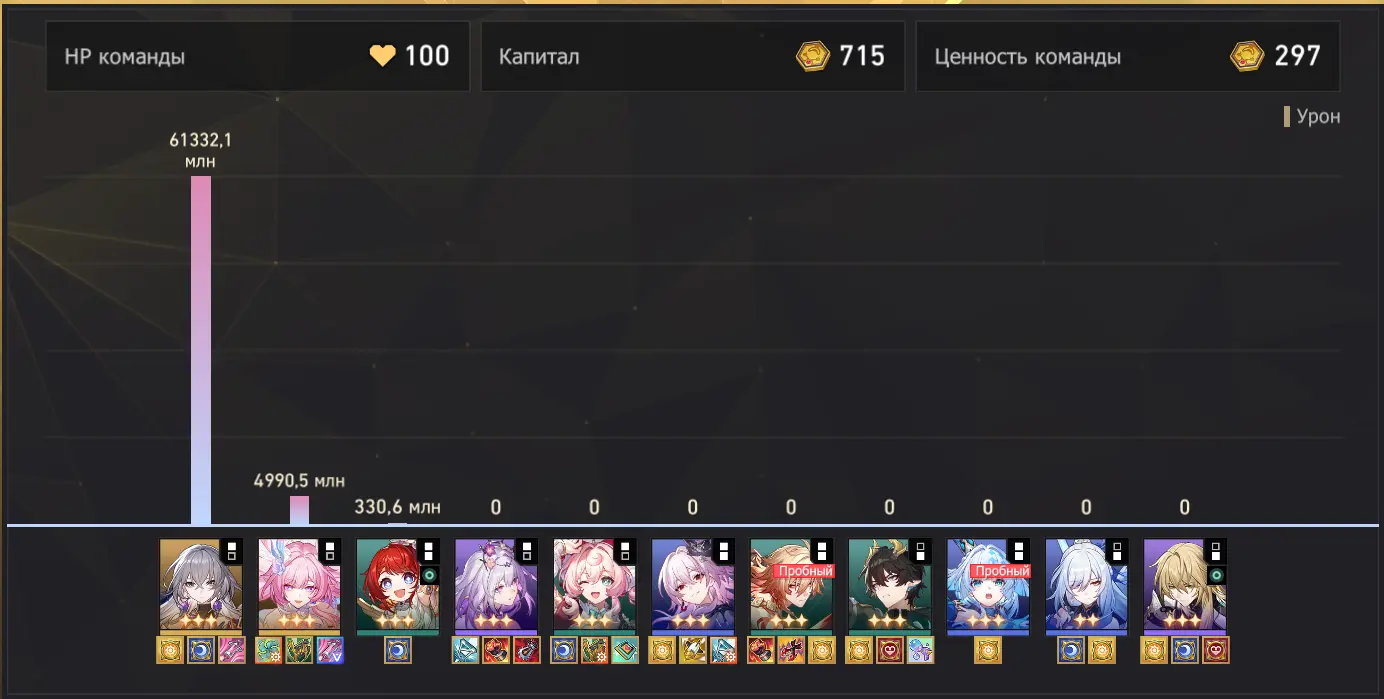Click the moon equipment icon under the red-haired character

pos(398,650)
